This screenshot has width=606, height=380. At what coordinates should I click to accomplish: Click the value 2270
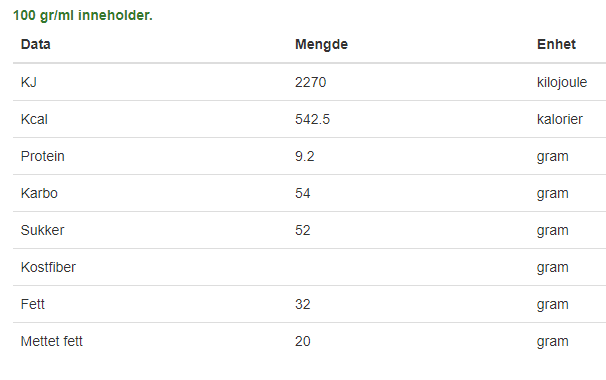coord(310,82)
